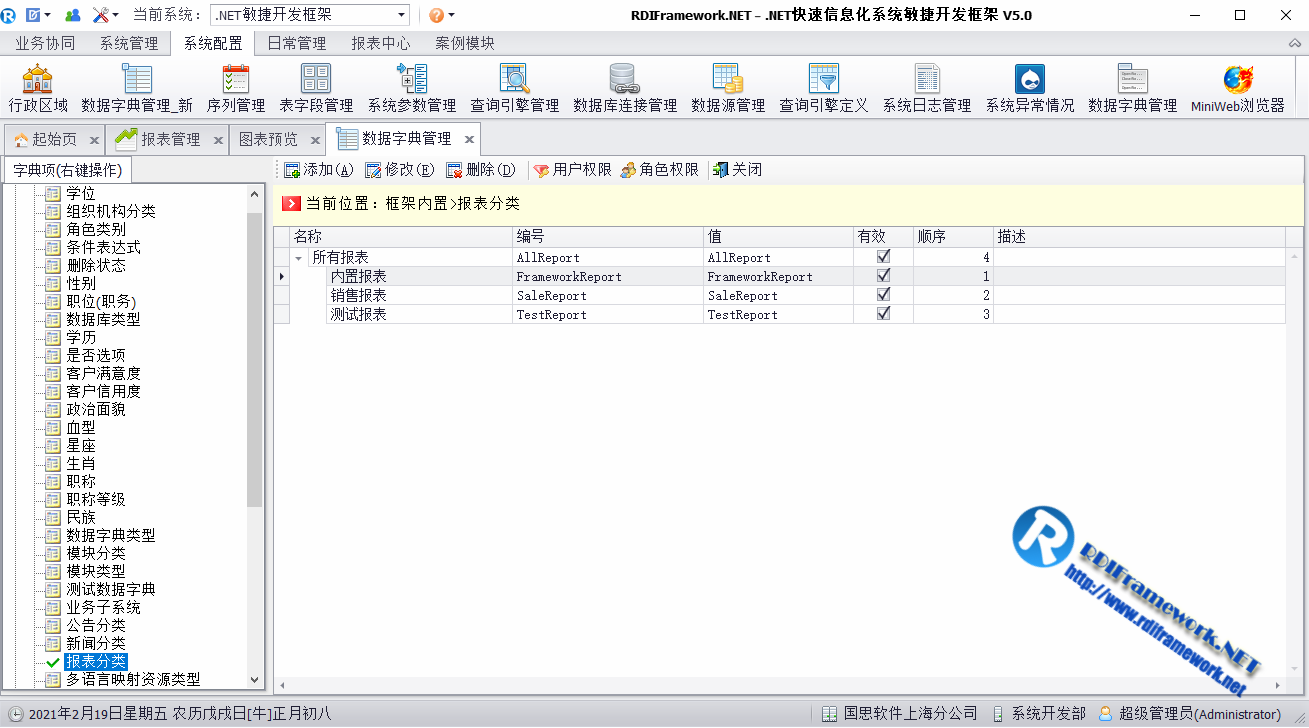1309x728 pixels.
Task: Sort by 编号 column header
Action: point(608,237)
